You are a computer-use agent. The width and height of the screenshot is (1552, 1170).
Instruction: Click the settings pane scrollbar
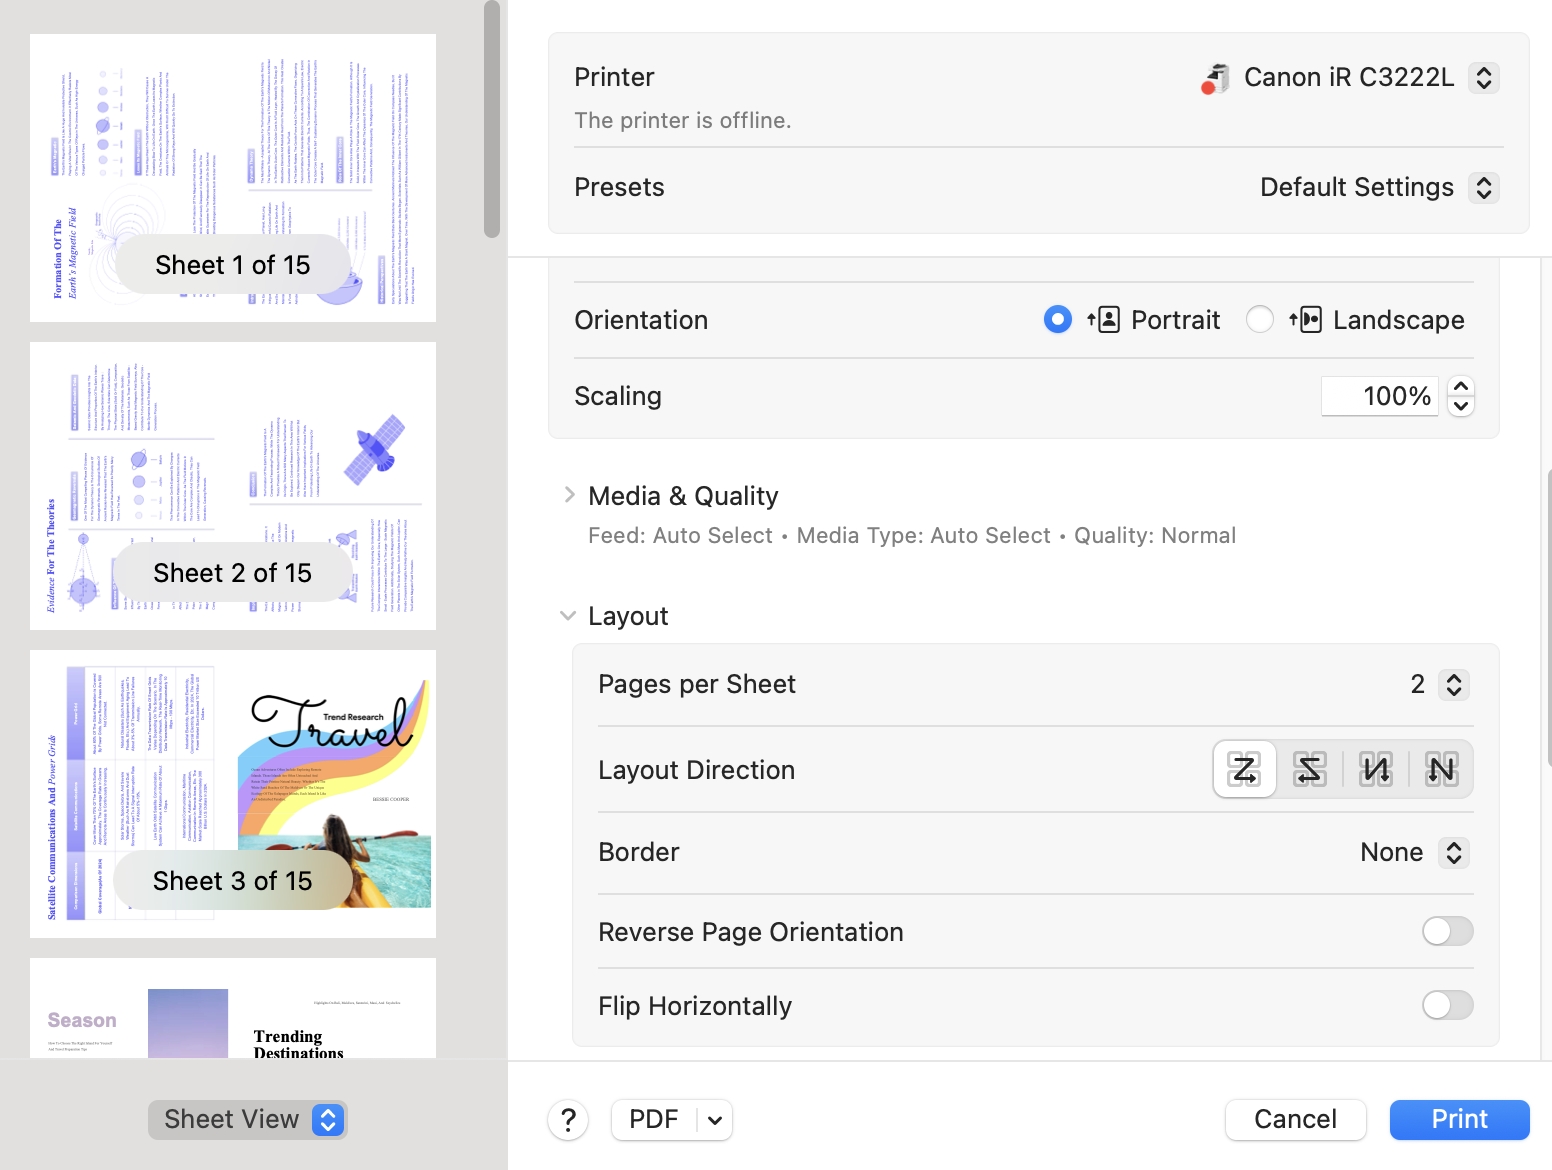click(1547, 617)
